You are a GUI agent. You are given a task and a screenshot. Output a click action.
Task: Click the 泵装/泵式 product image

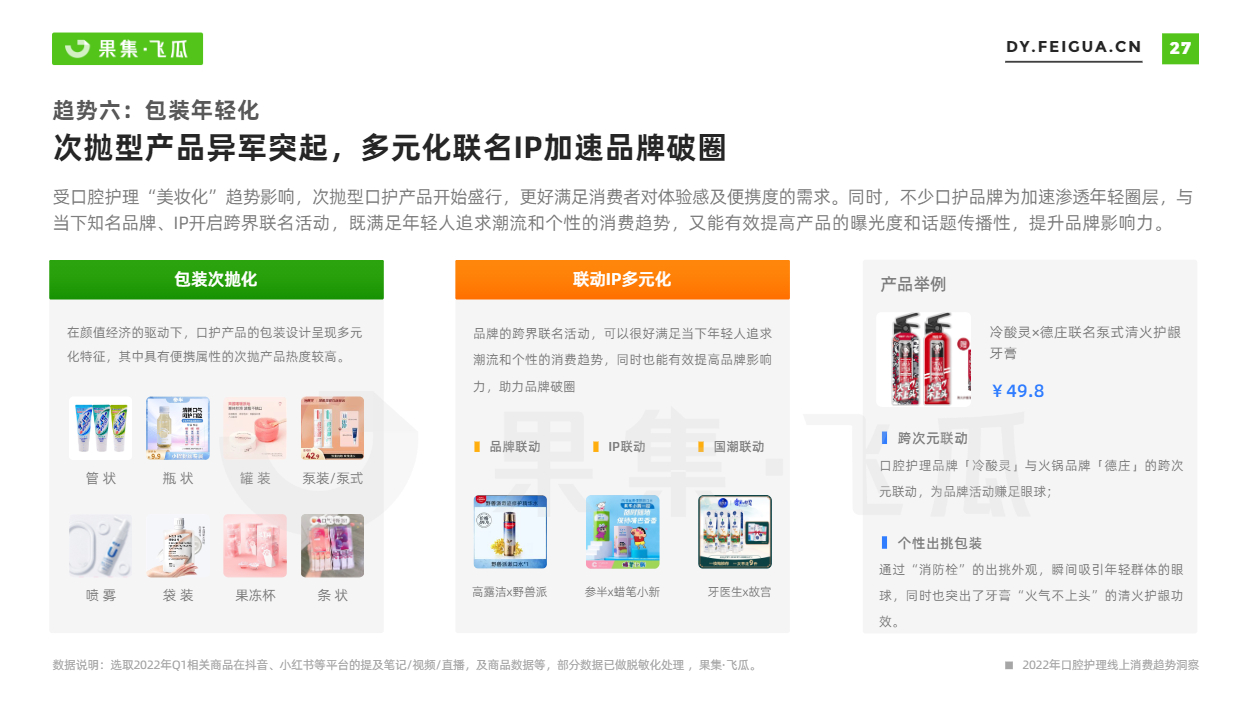pyautogui.click(x=333, y=428)
